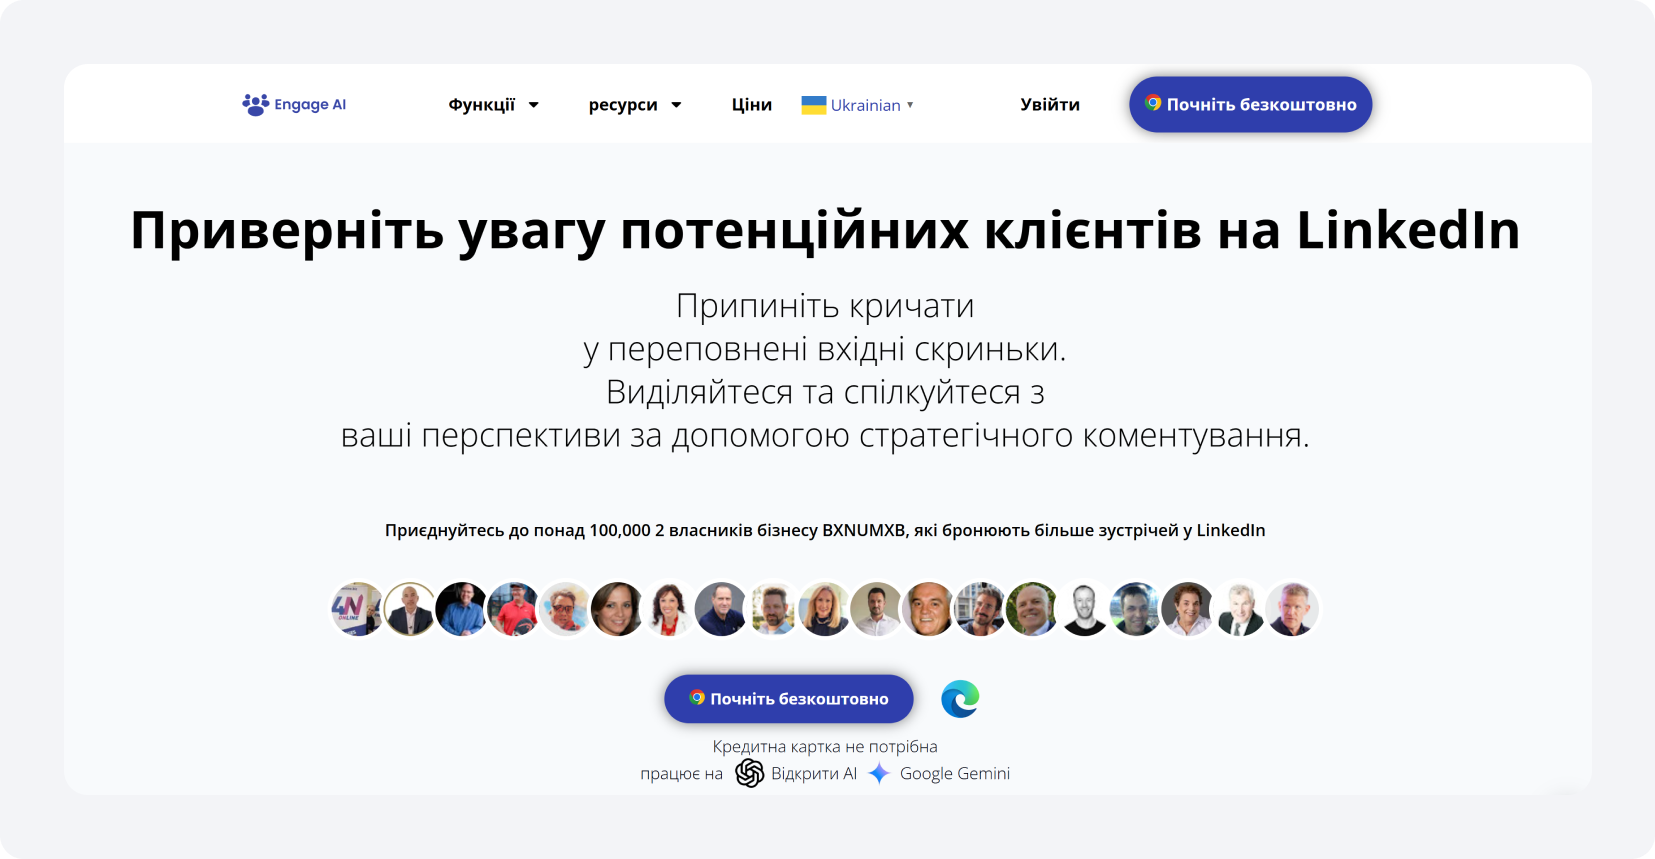Select the avatar with a gold ring border
This screenshot has width=1655, height=859.
point(409,609)
